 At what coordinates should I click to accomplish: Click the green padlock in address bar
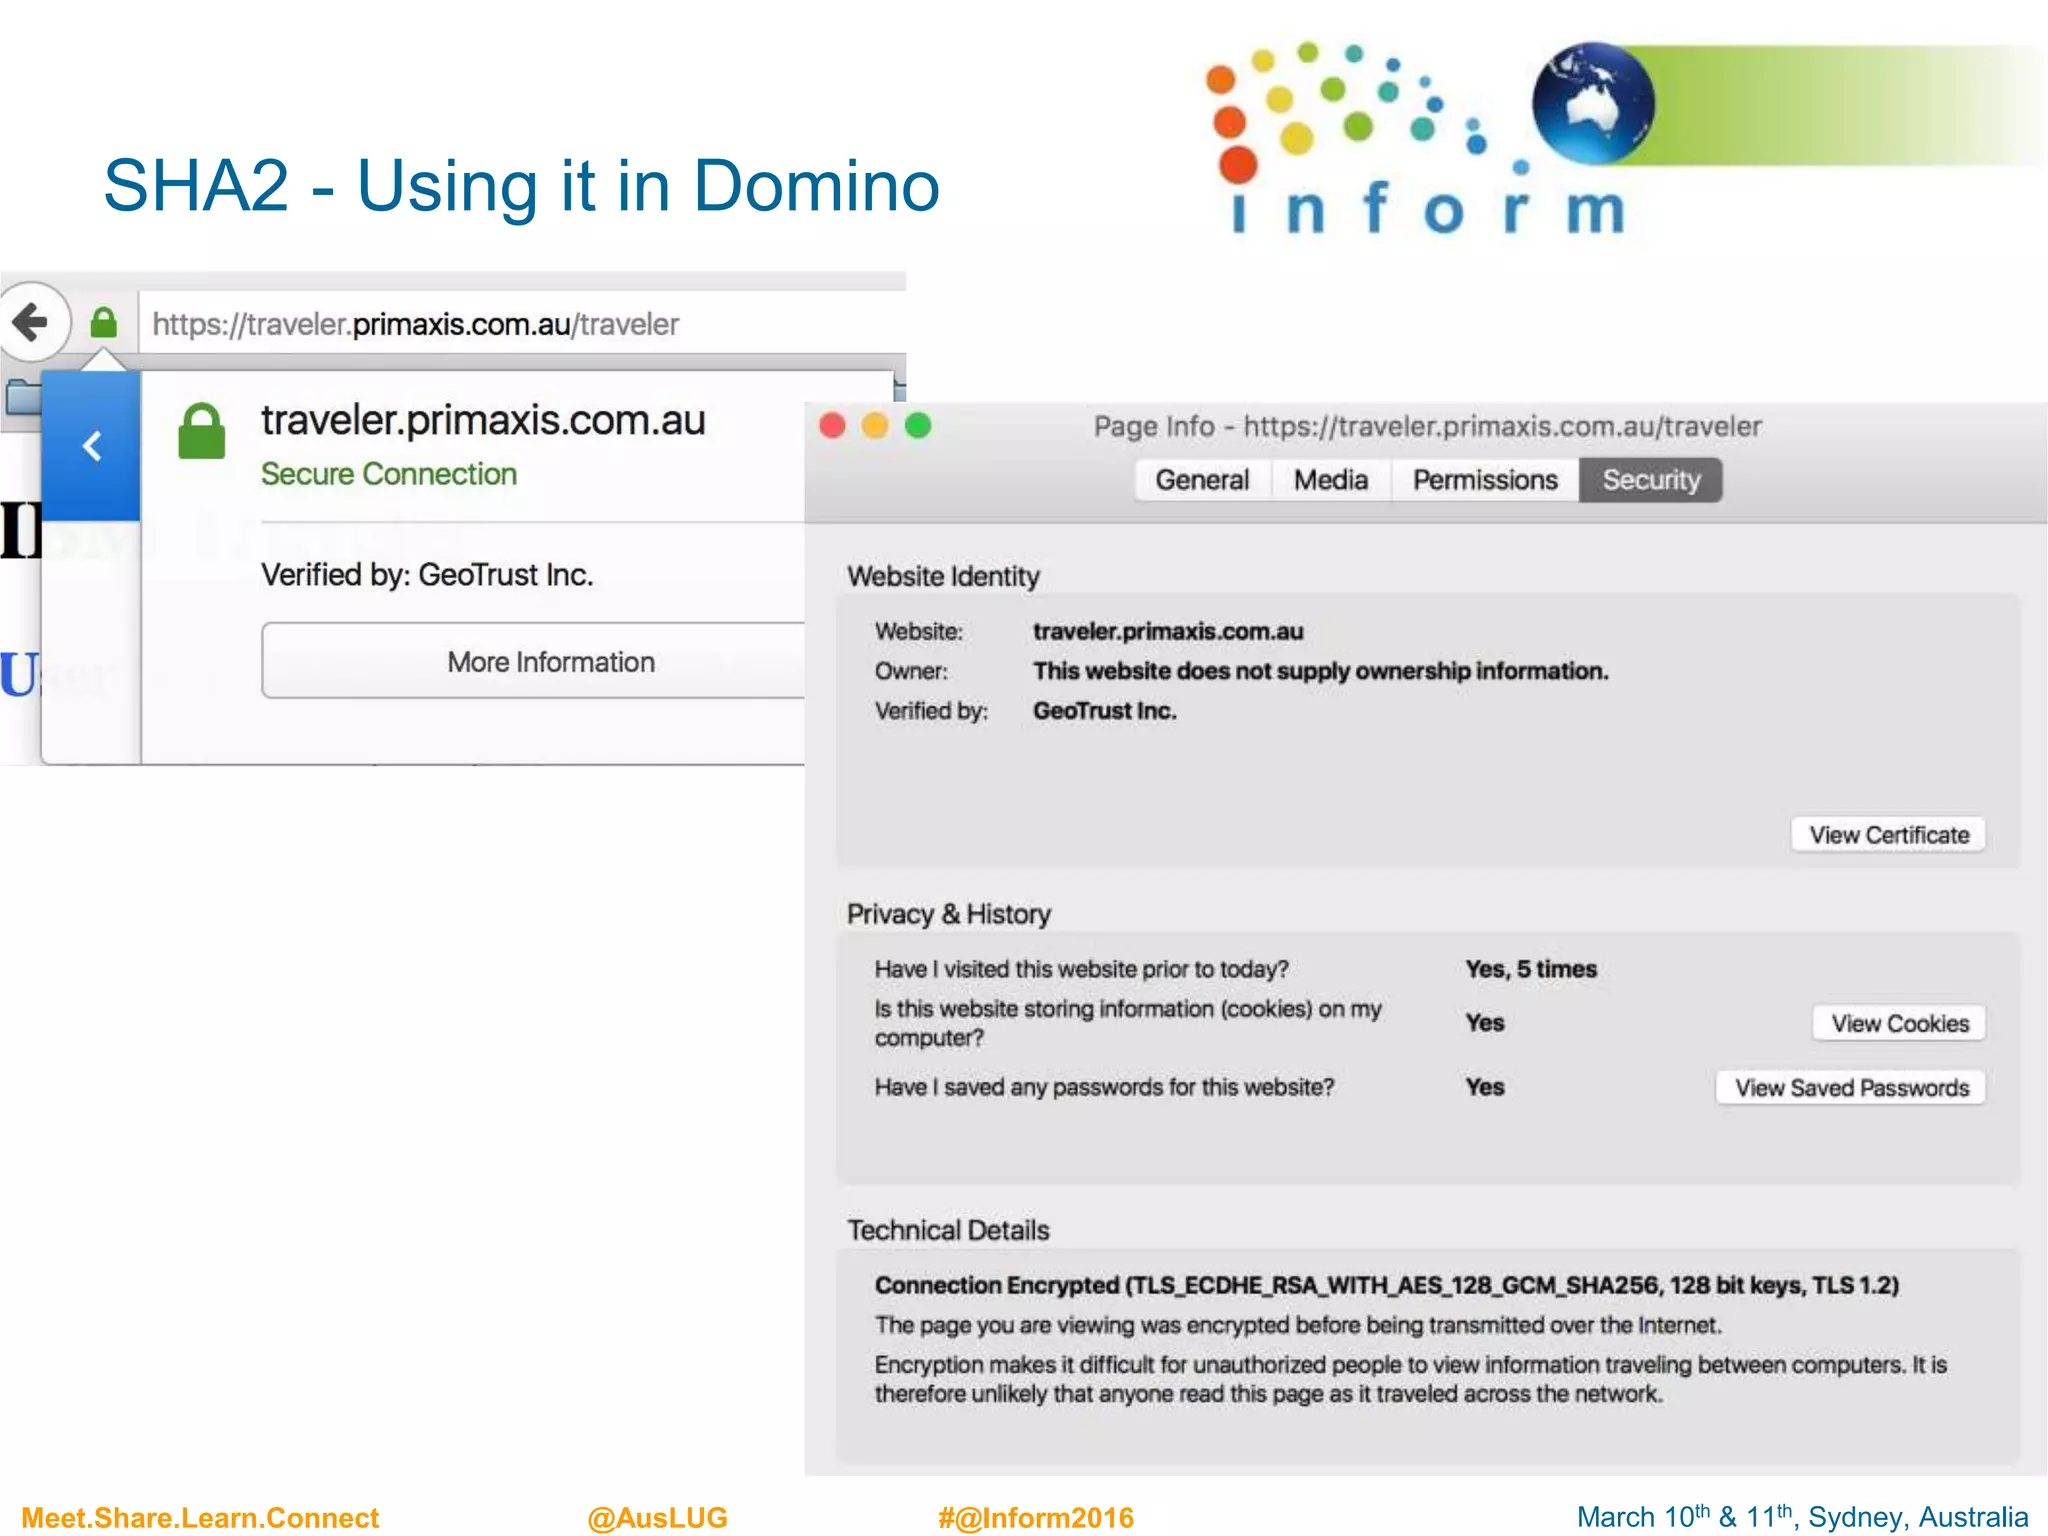pyautogui.click(x=104, y=323)
